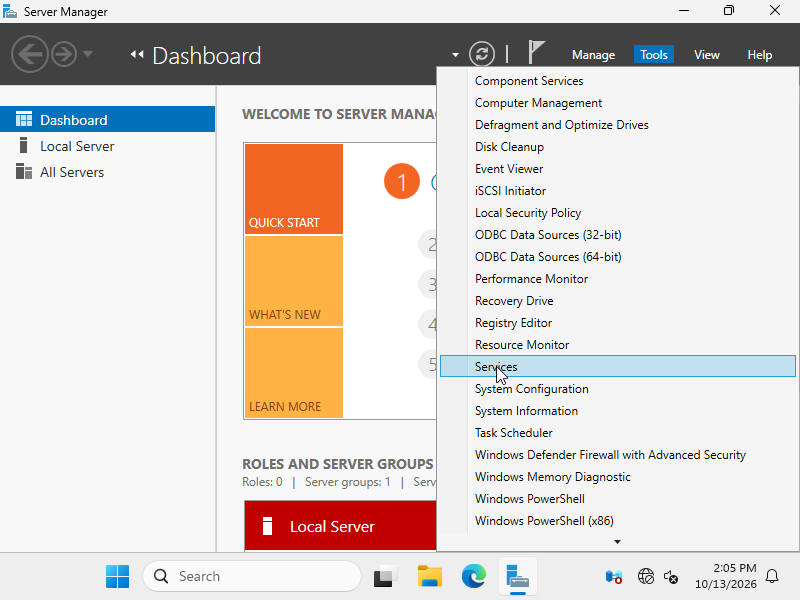
Task: Expand the dropdown beside refresh button
Action: [x=455, y=55]
